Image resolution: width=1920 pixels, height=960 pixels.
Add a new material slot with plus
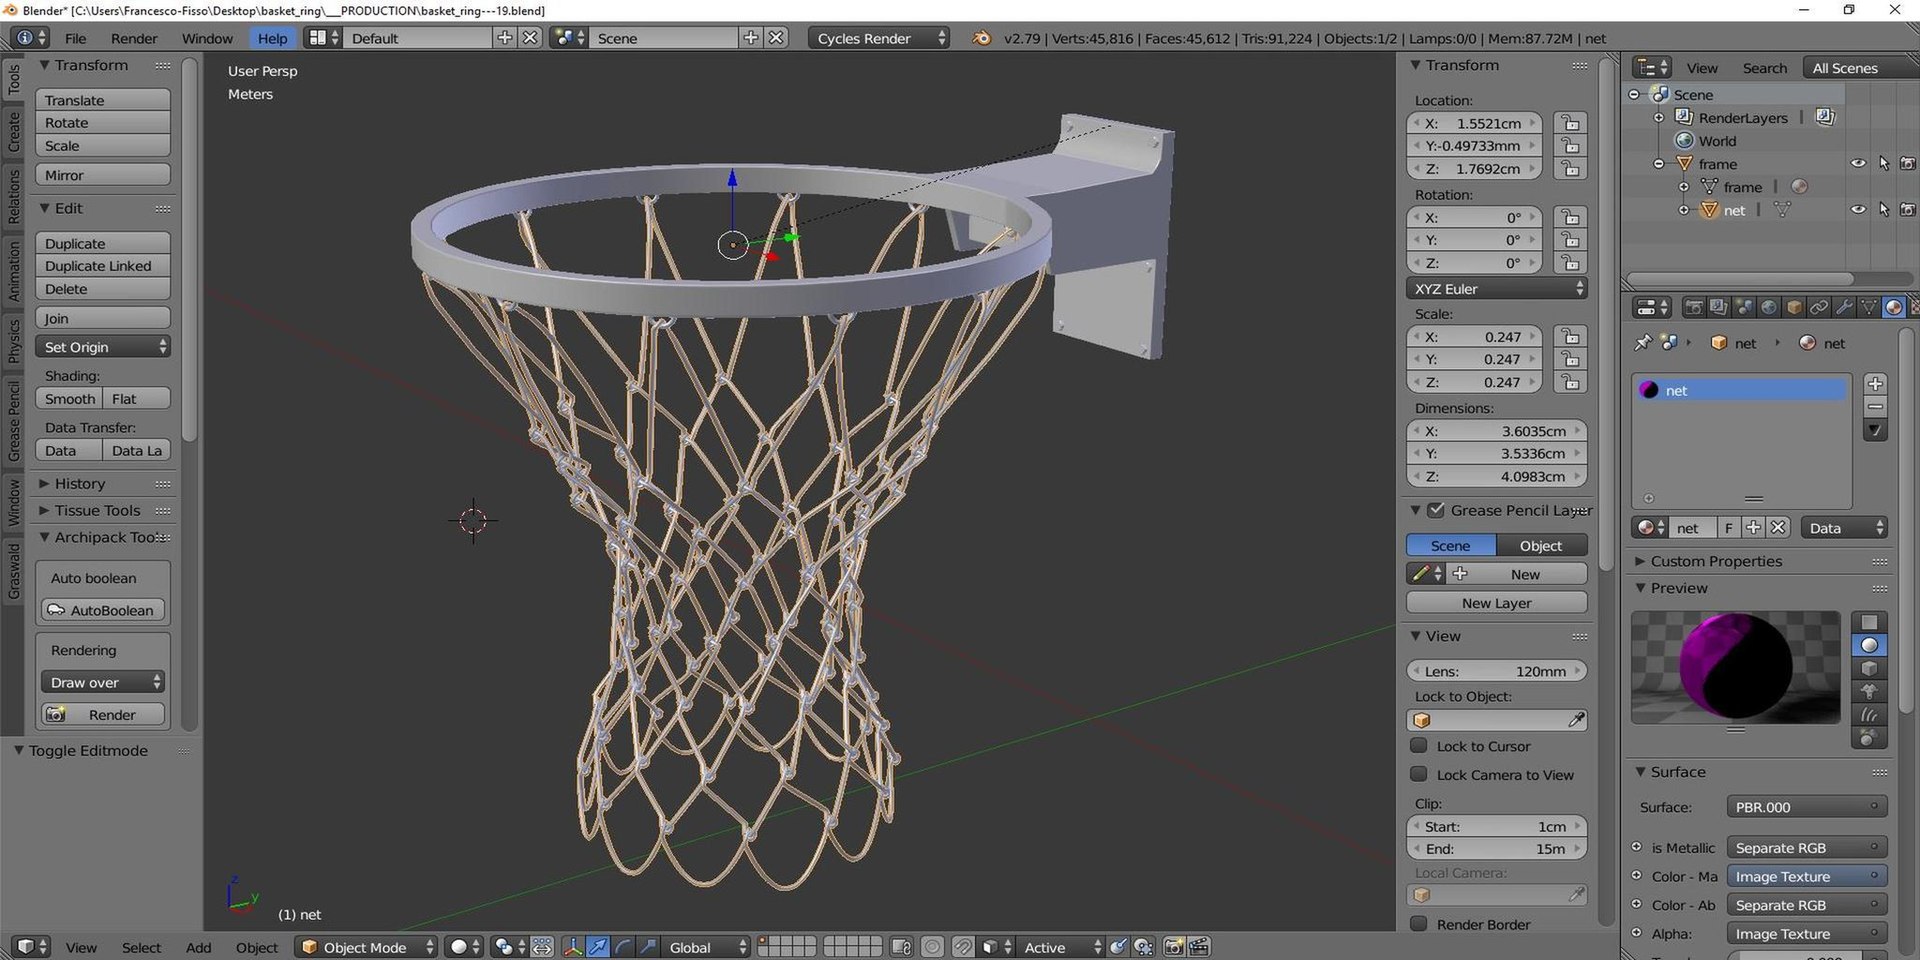click(1876, 384)
